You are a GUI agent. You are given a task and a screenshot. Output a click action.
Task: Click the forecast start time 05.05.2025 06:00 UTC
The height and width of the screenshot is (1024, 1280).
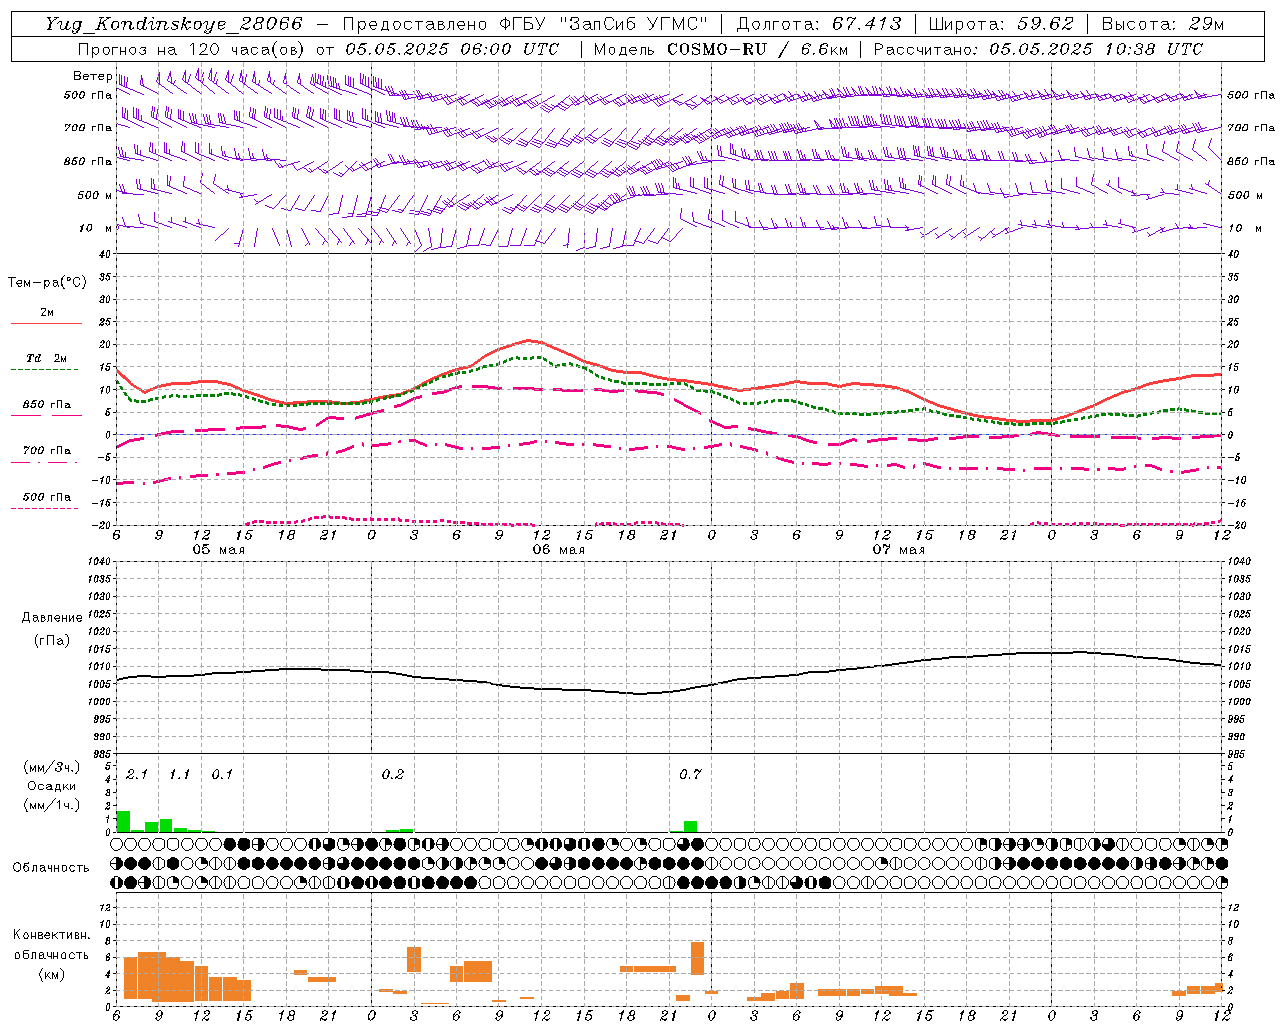pos(452,49)
